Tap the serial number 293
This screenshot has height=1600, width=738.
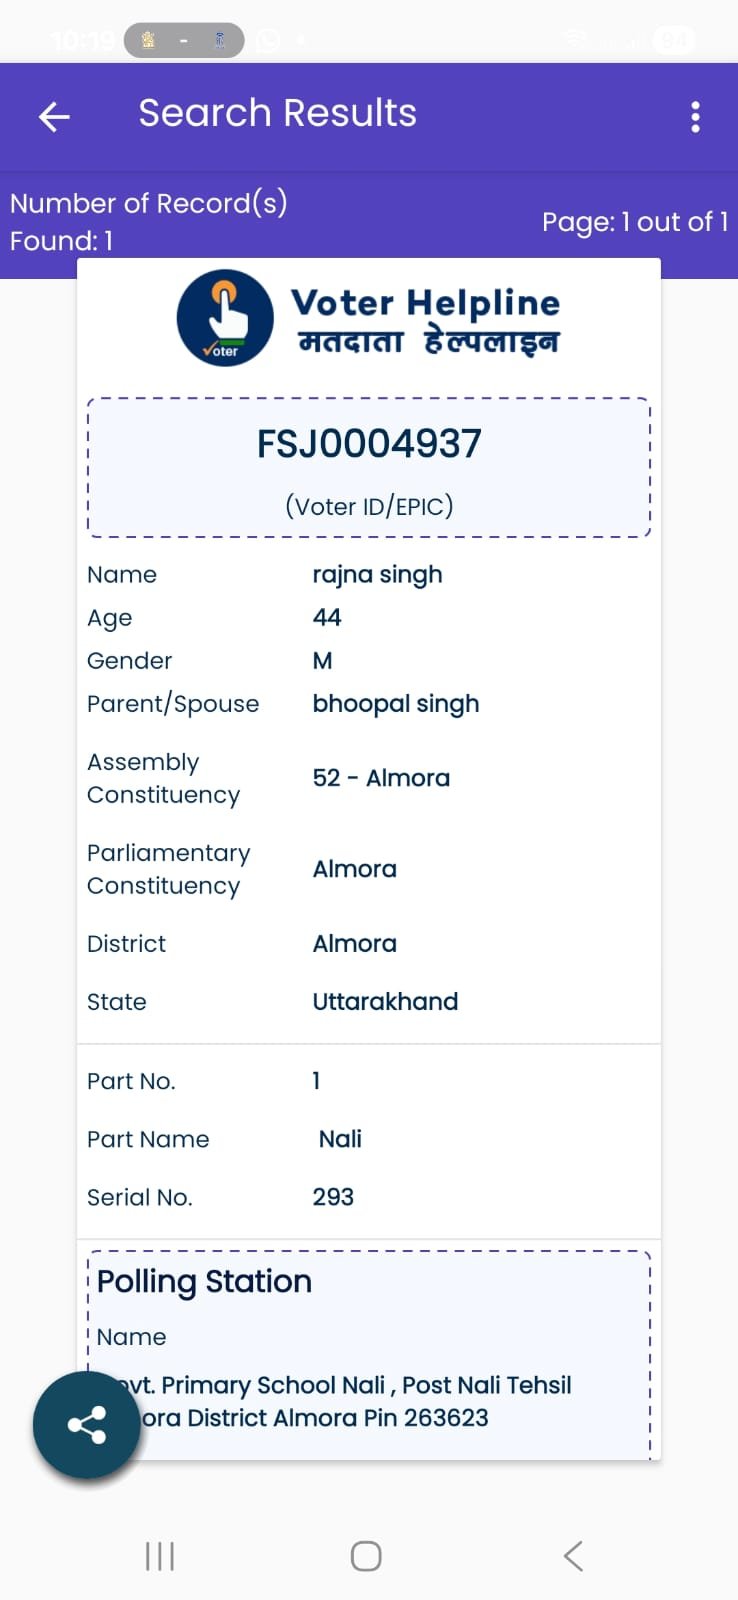pyautogui.click(x=333, y=1197)
